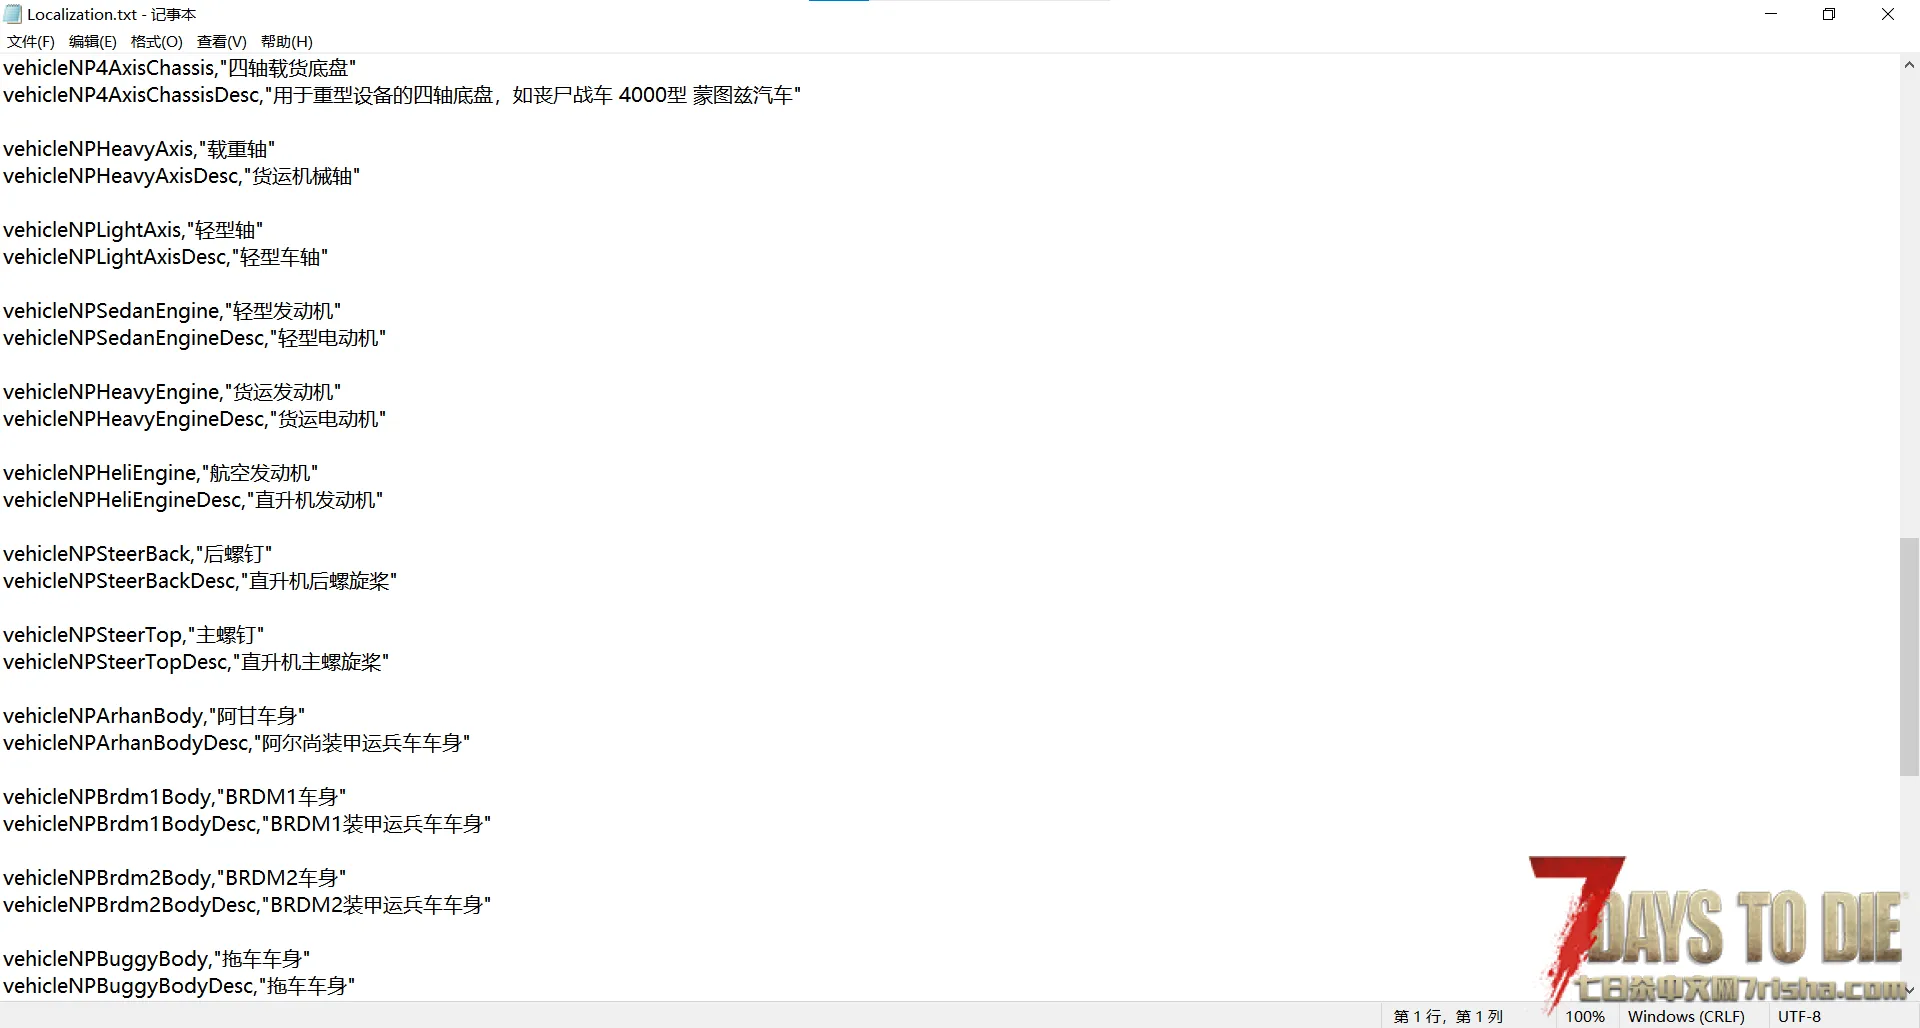
Task: Restore down the Notepad window
Action: [1829, 14]
